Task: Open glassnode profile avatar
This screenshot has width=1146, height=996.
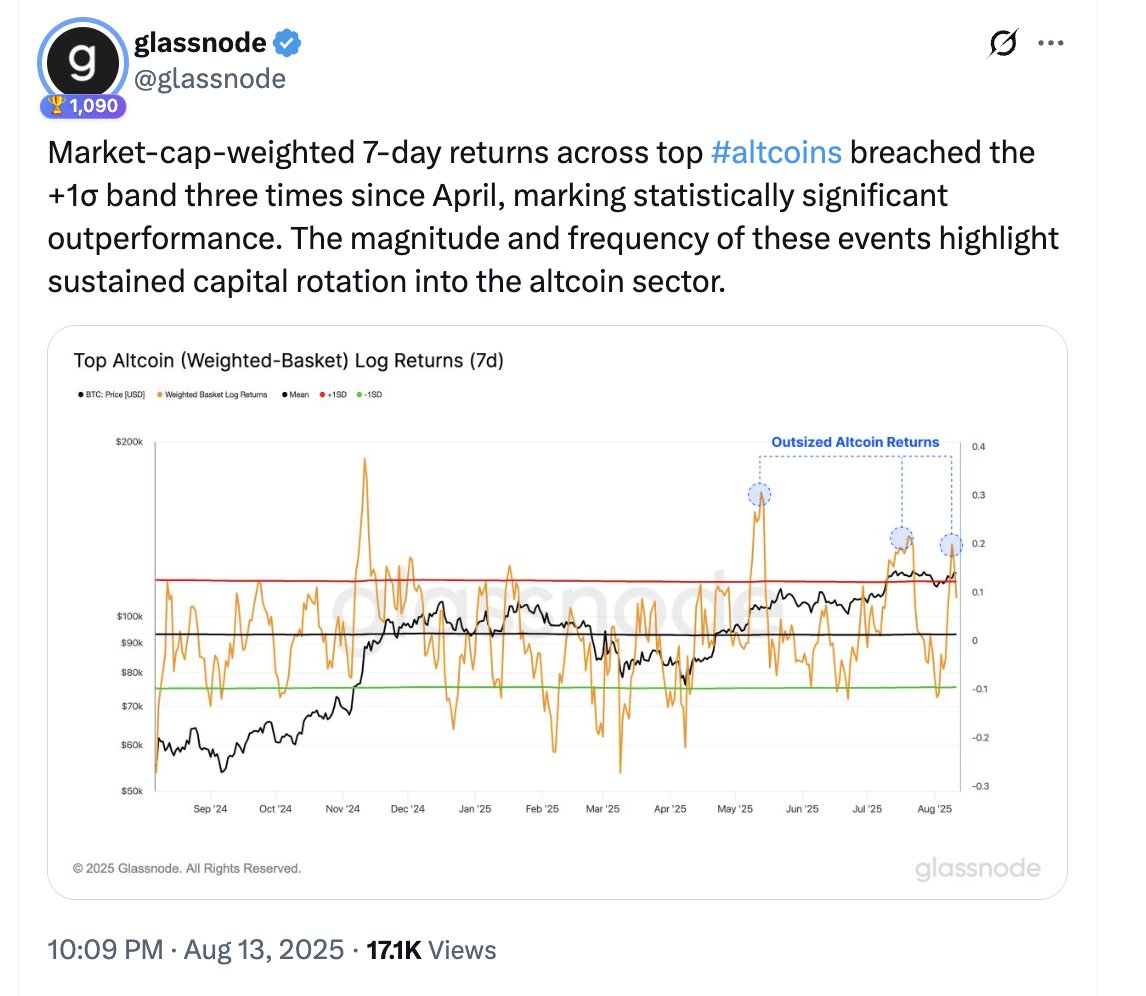Action: pos(83,63)
